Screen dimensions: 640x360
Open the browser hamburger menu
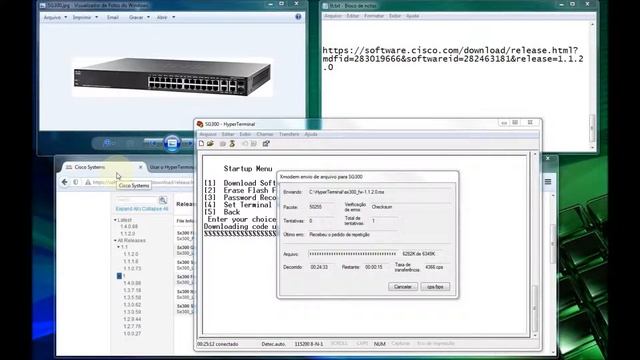tap(548, 182)
